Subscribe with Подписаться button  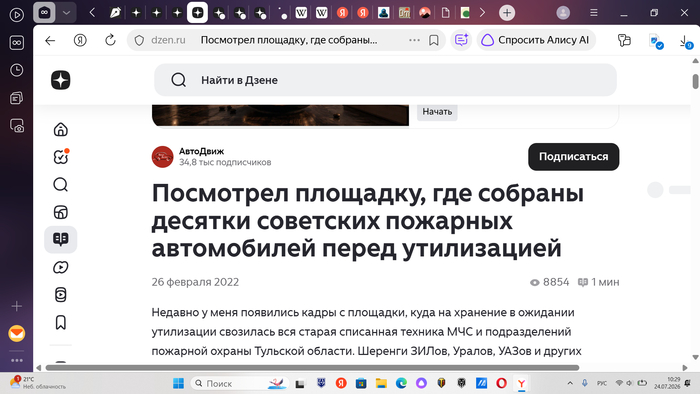point(574,157)
